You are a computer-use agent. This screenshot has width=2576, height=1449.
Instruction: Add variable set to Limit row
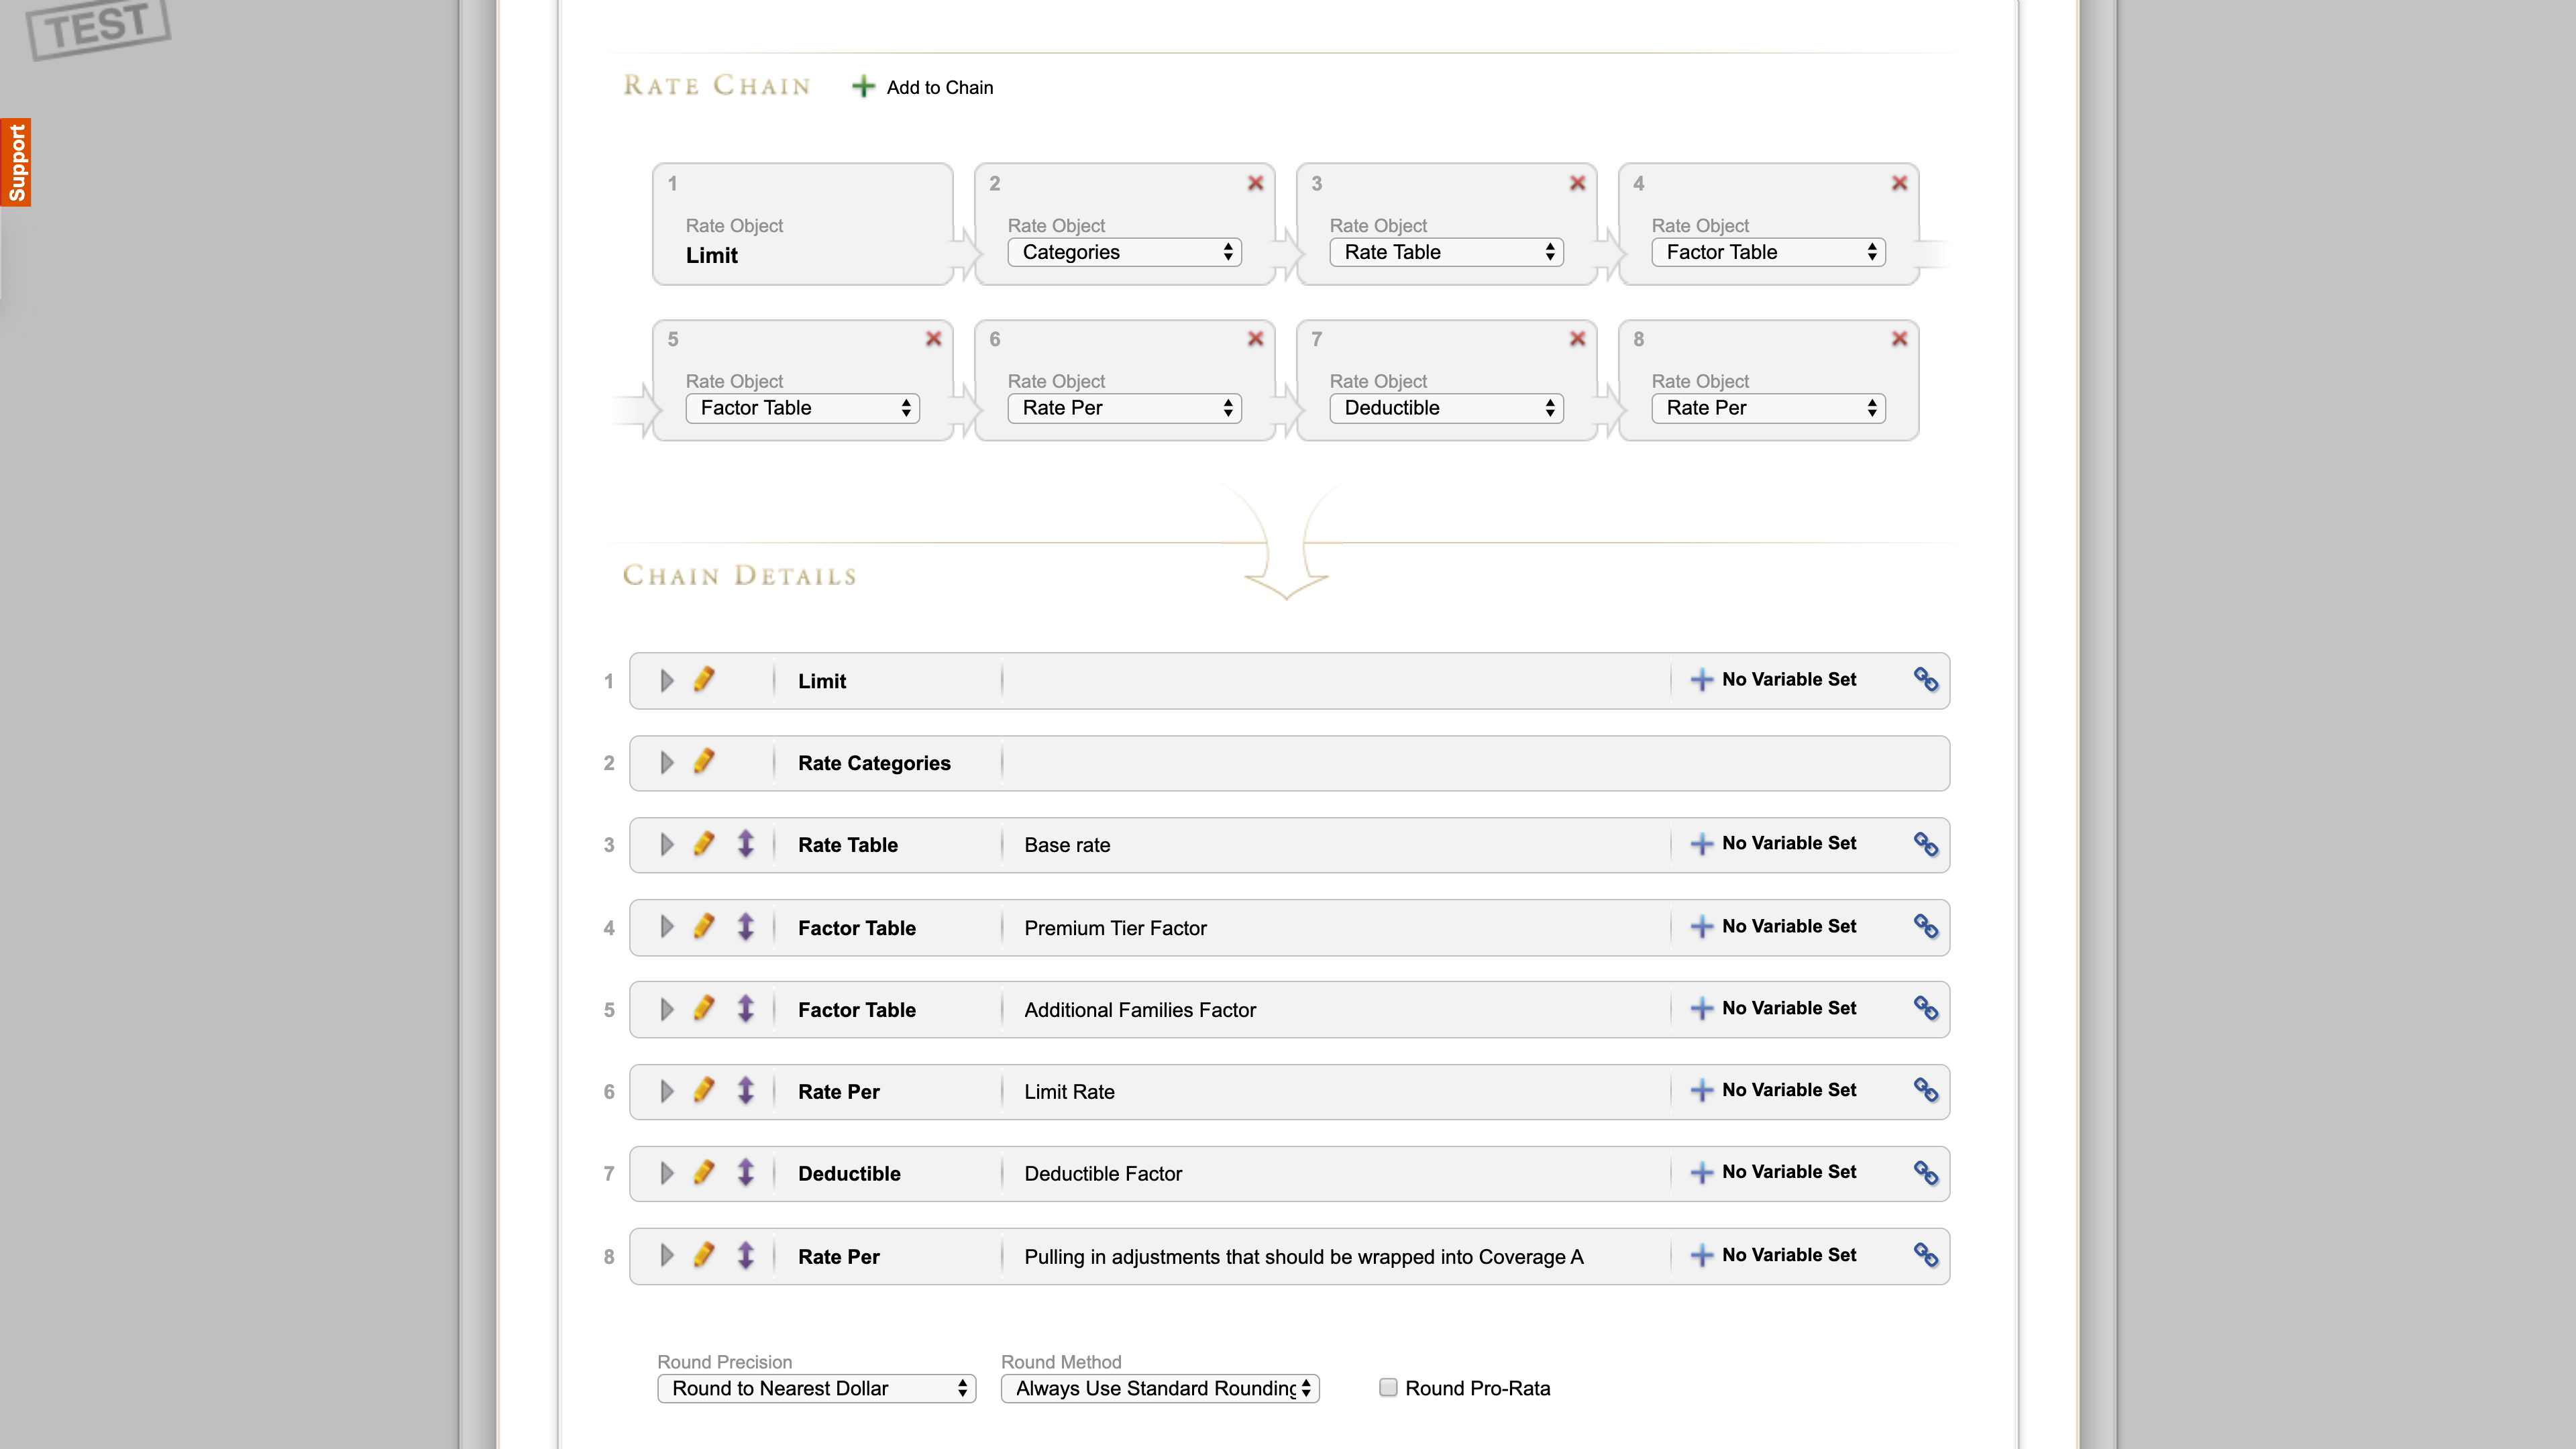[x=1773, y=680]
